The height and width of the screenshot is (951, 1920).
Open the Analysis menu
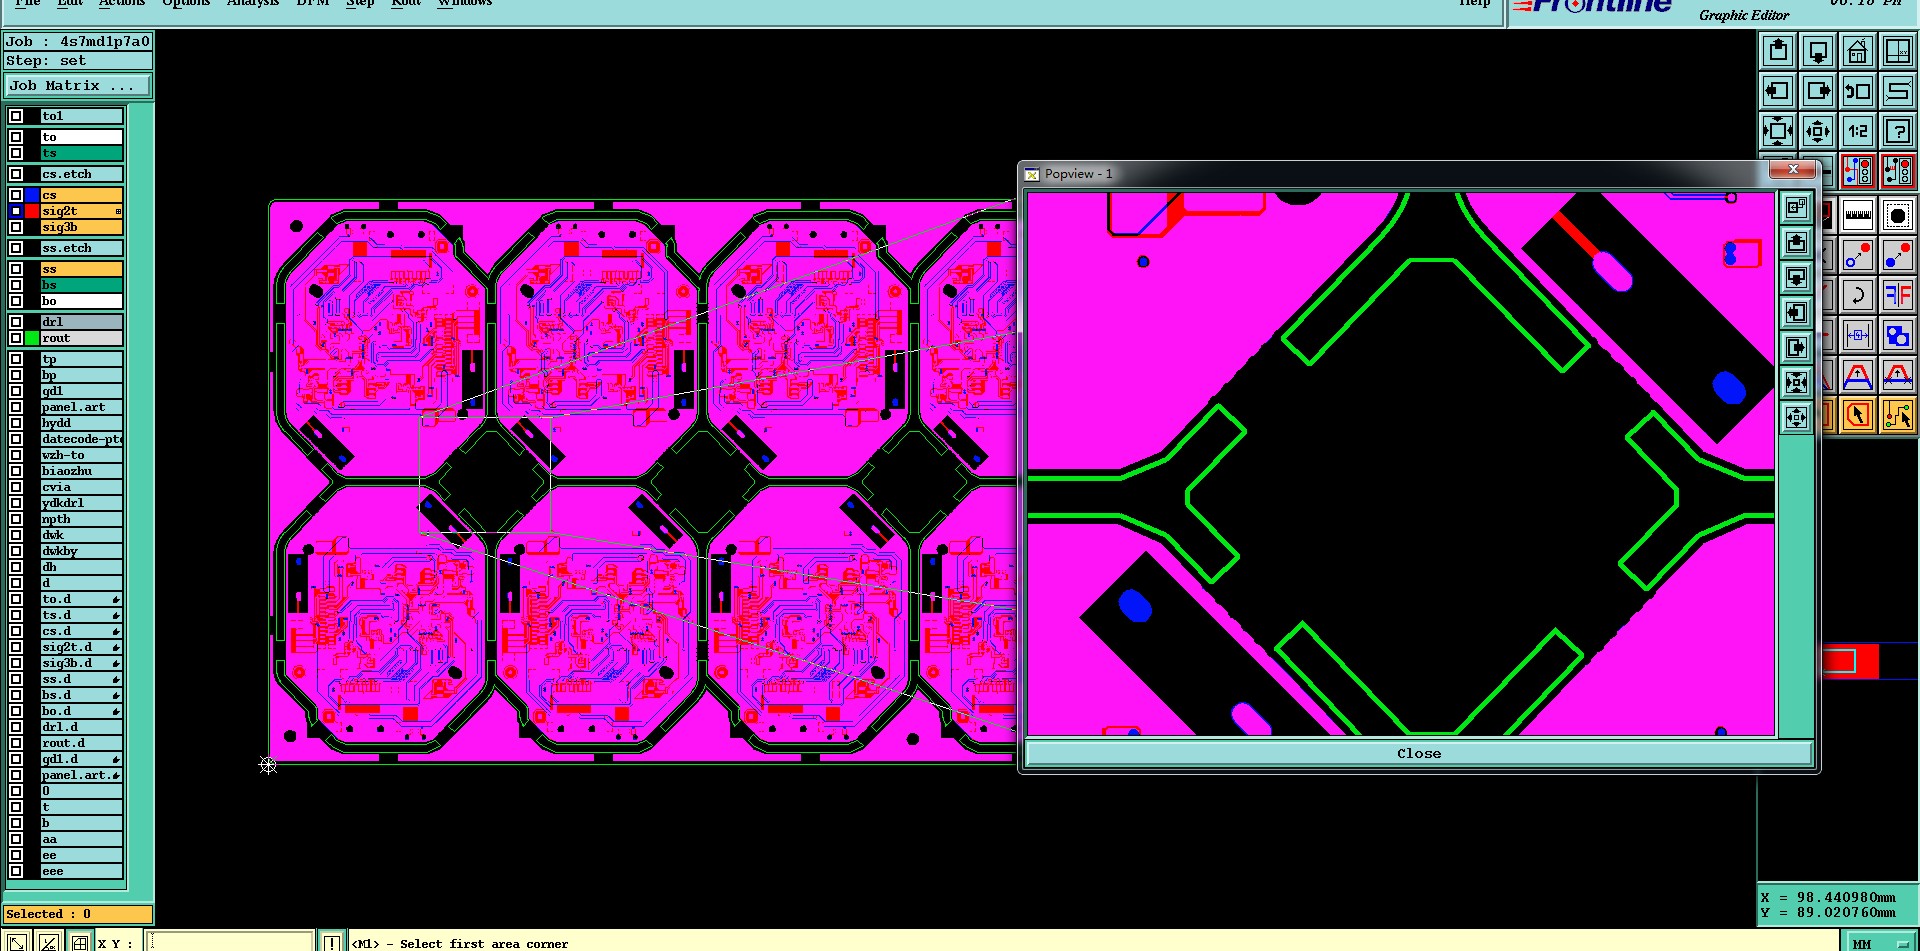pos(253,3)
